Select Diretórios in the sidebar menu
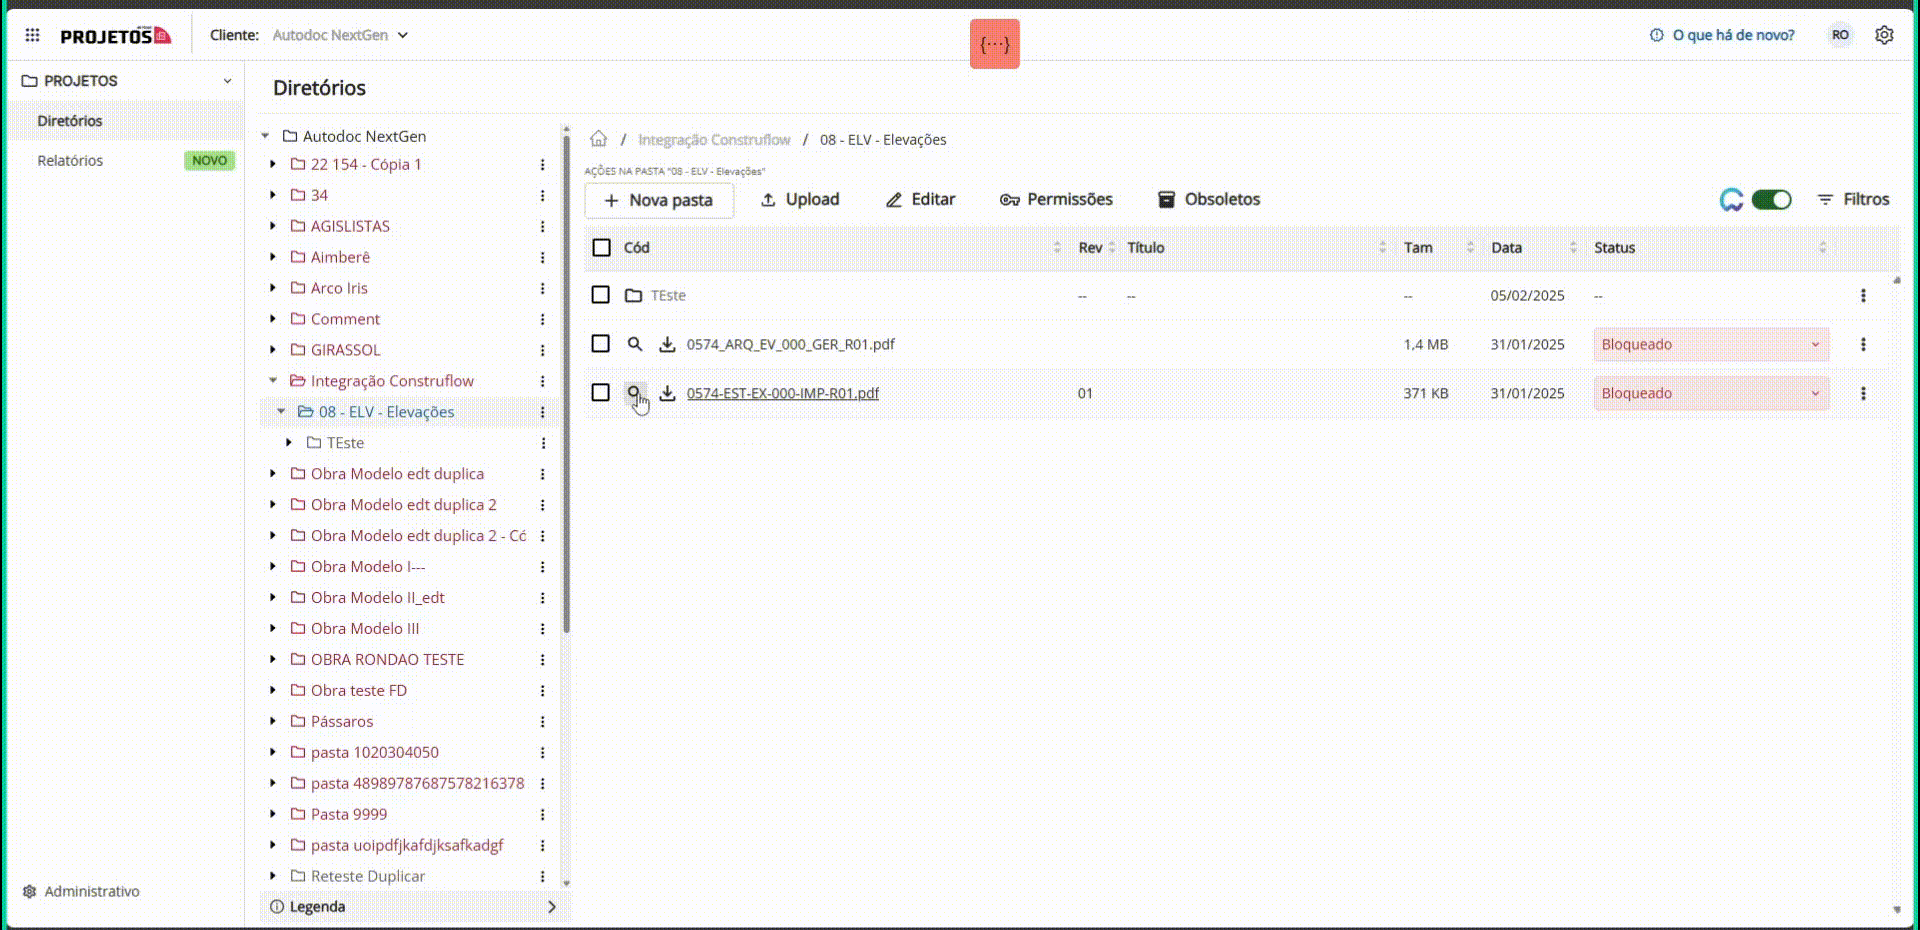The height and width of the screenshot is (930, 1920). [70, 121]
